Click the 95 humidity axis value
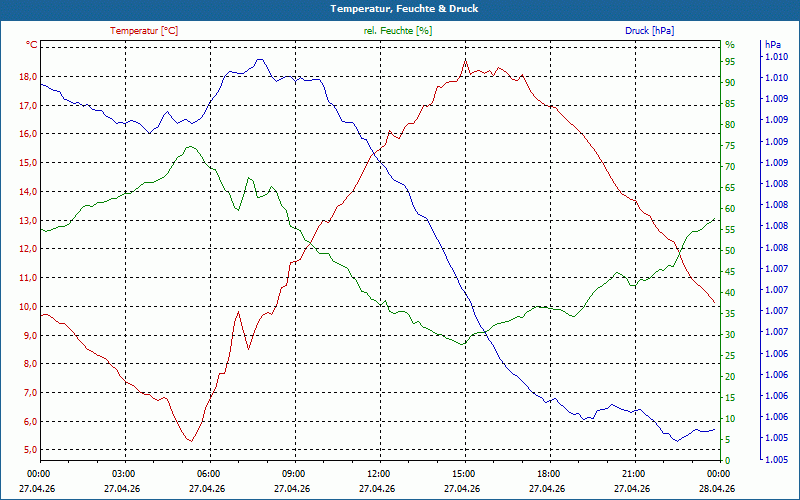This screenshot has width=800, height=500. point(730,62)
